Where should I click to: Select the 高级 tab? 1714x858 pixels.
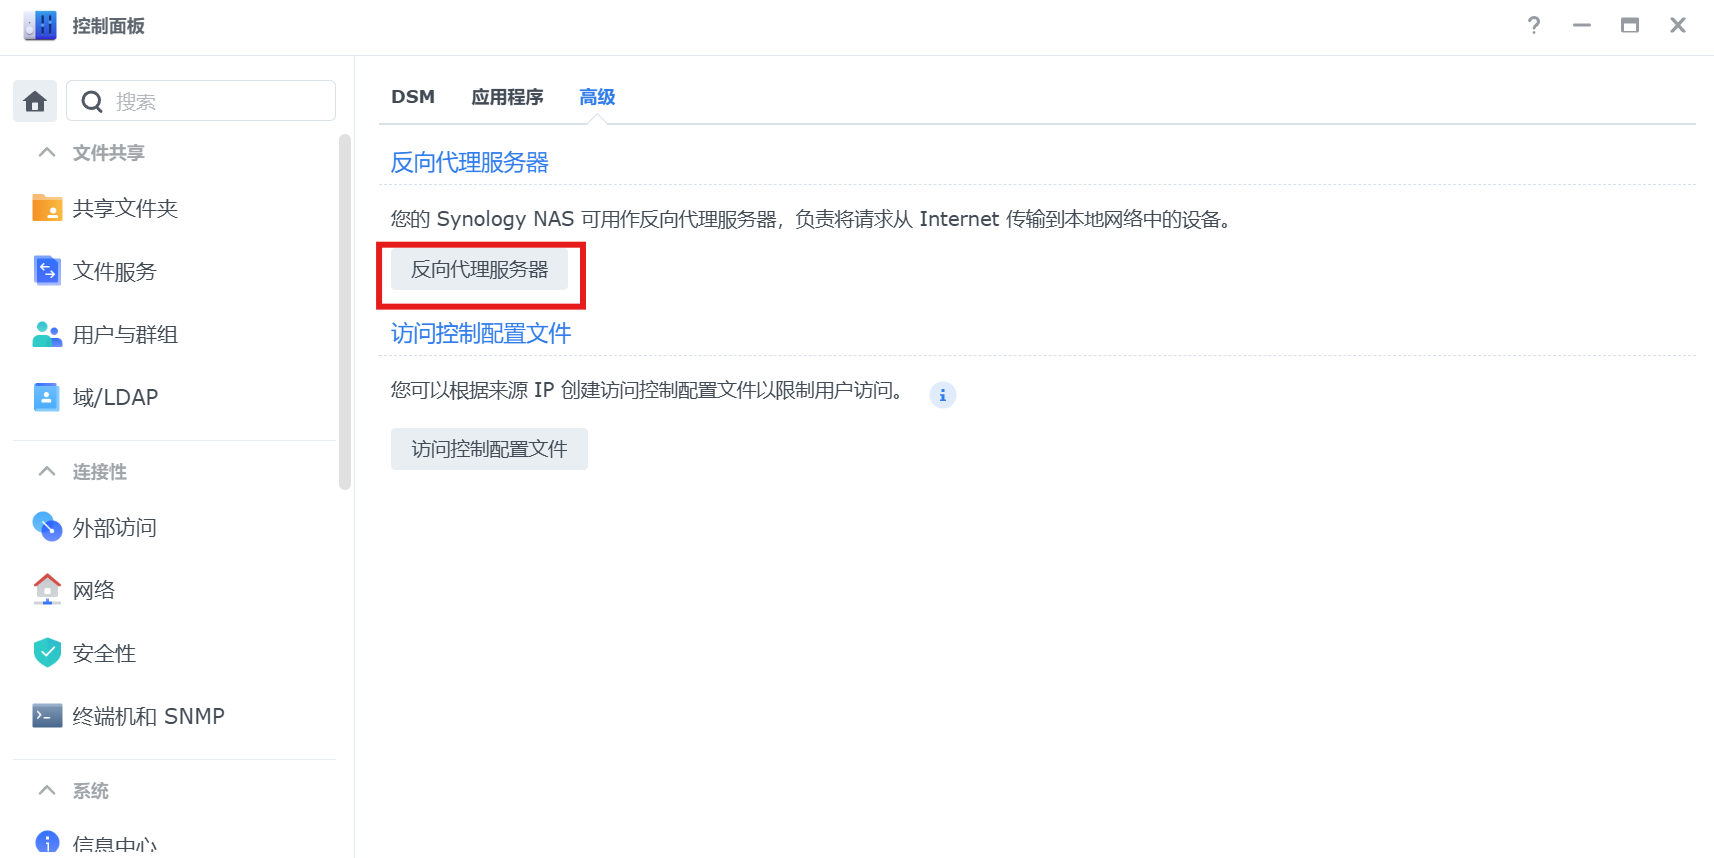point(597,97)
